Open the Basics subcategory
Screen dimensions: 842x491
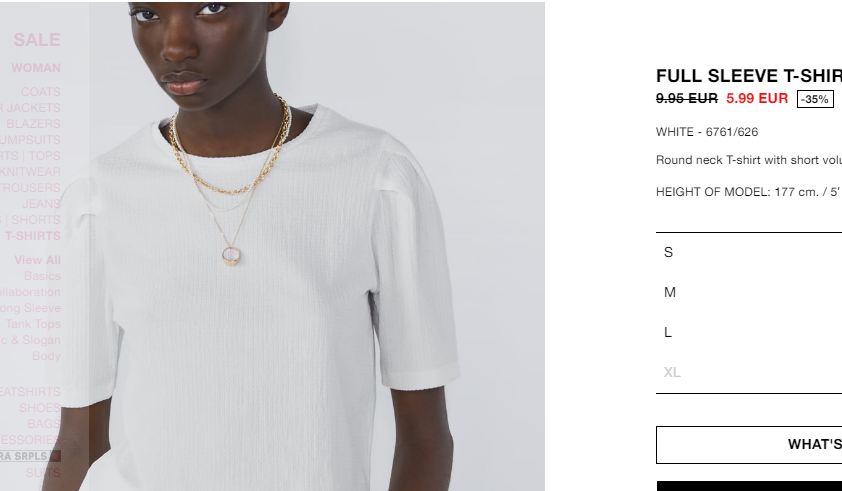pos(42,276)
